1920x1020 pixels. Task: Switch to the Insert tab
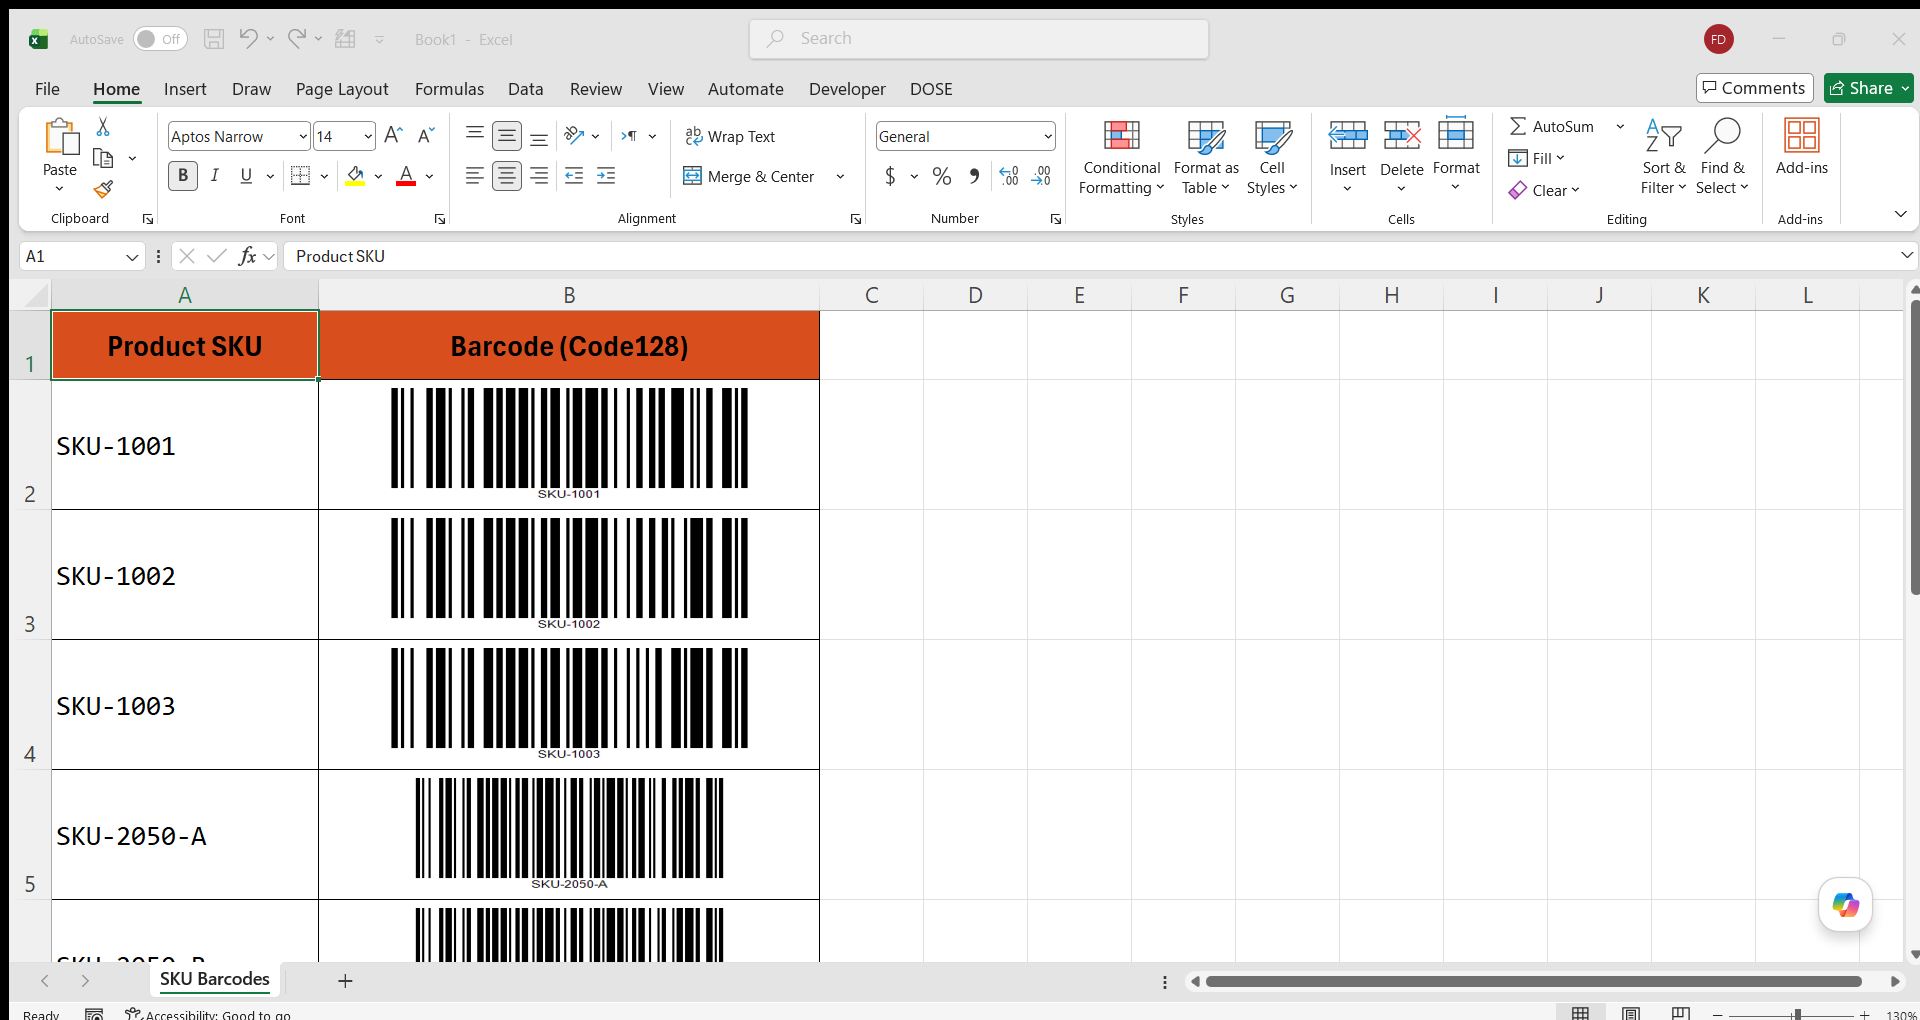(185, 89)
